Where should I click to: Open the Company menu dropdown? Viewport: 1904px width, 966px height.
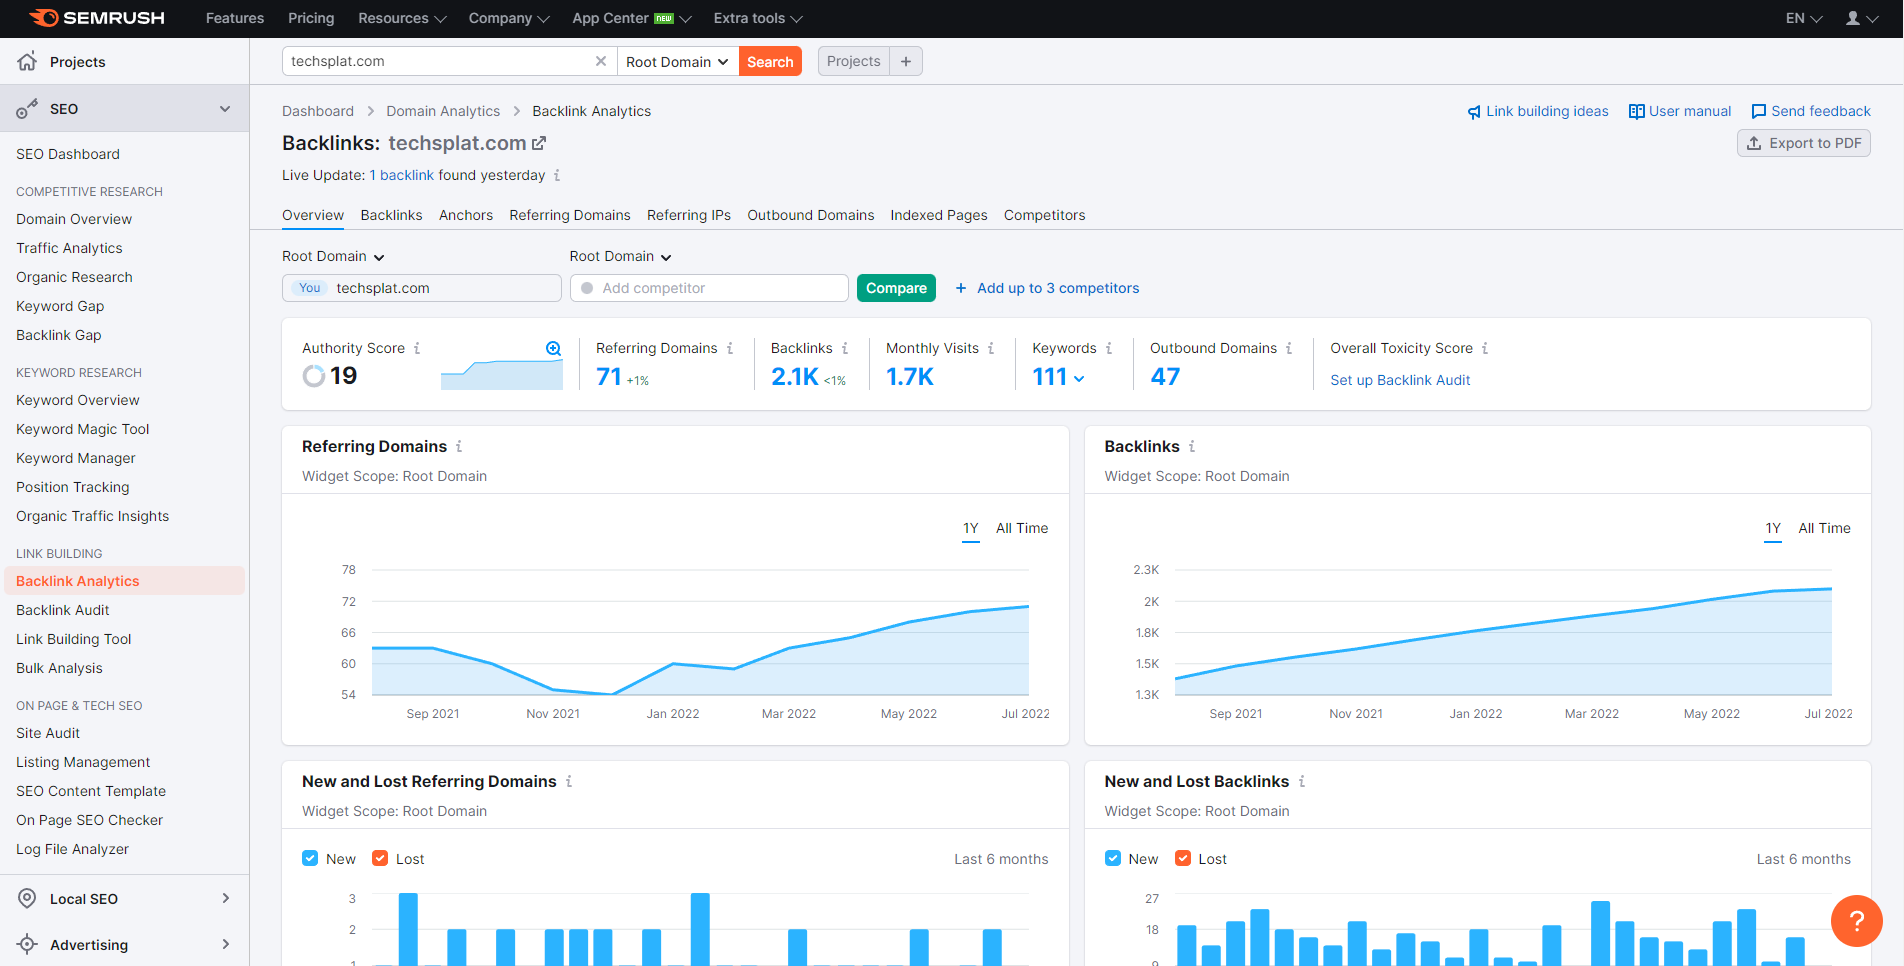coord(509,18)
